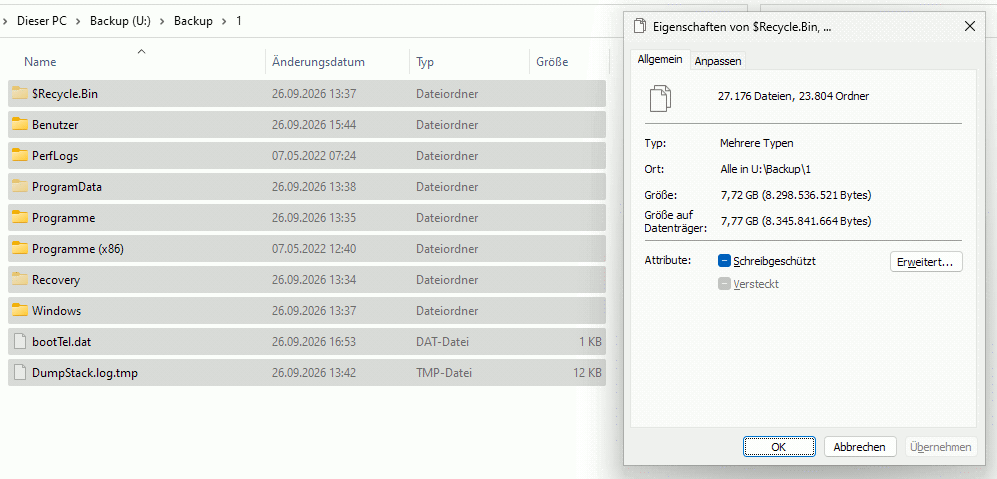Expand breadcrumb chevron after Dieser PC
This screenshot has height=479, width=997.
coord(78,21)
